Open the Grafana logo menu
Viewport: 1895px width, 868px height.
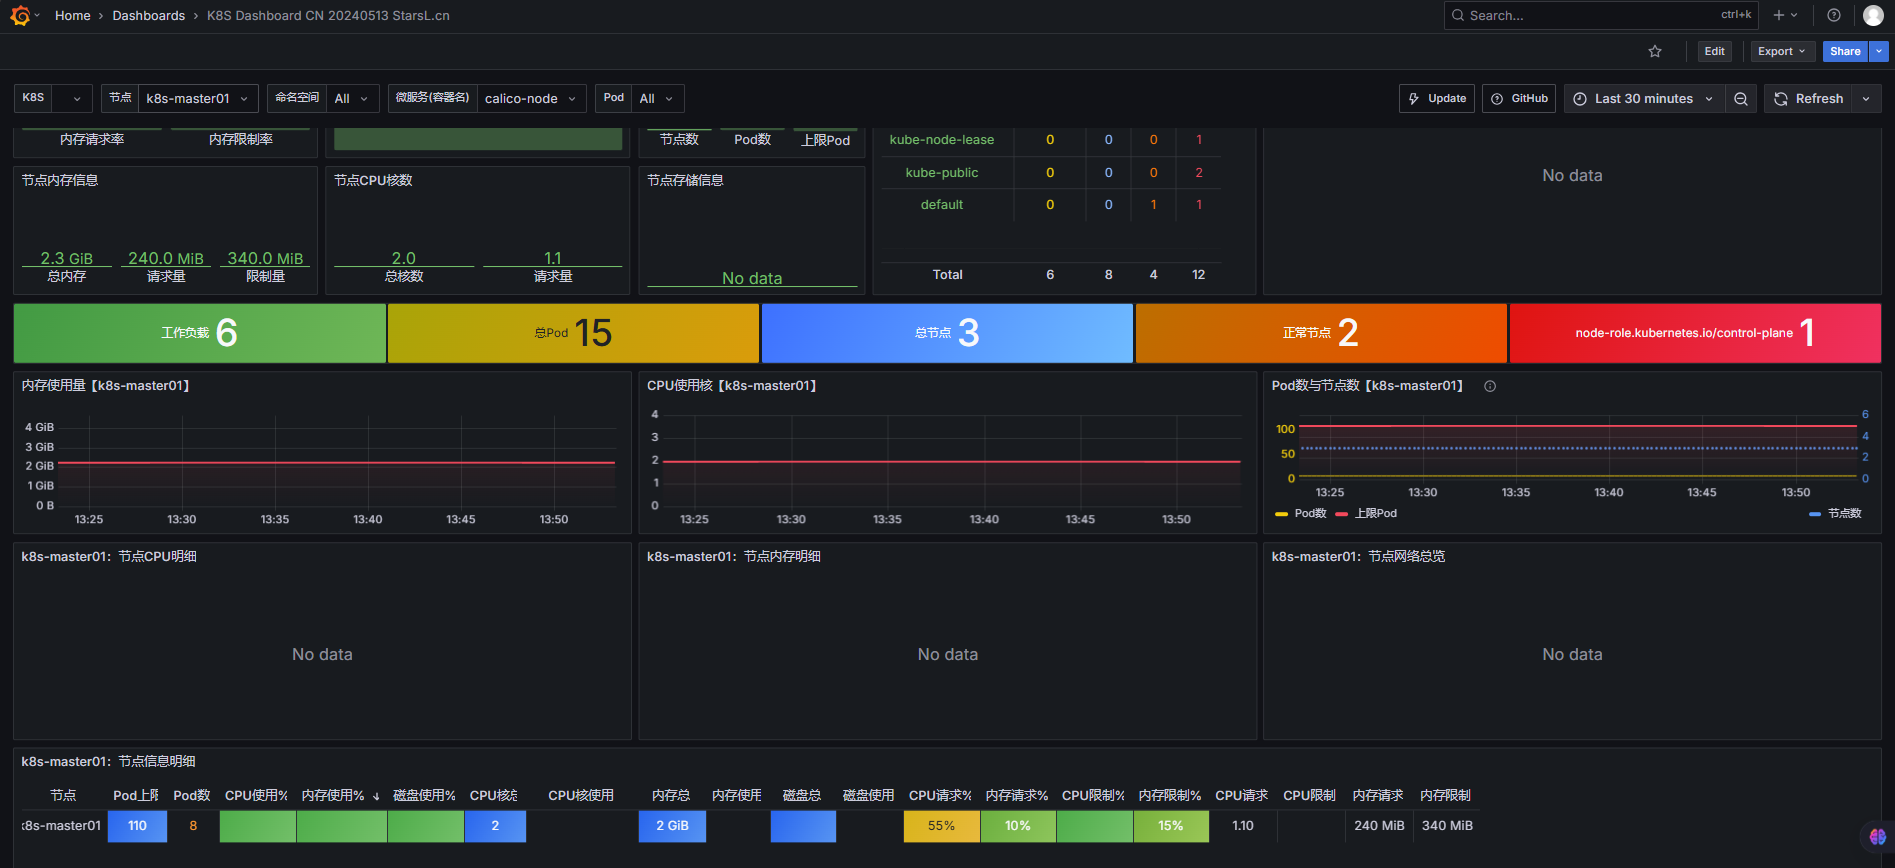coord(20,16)
